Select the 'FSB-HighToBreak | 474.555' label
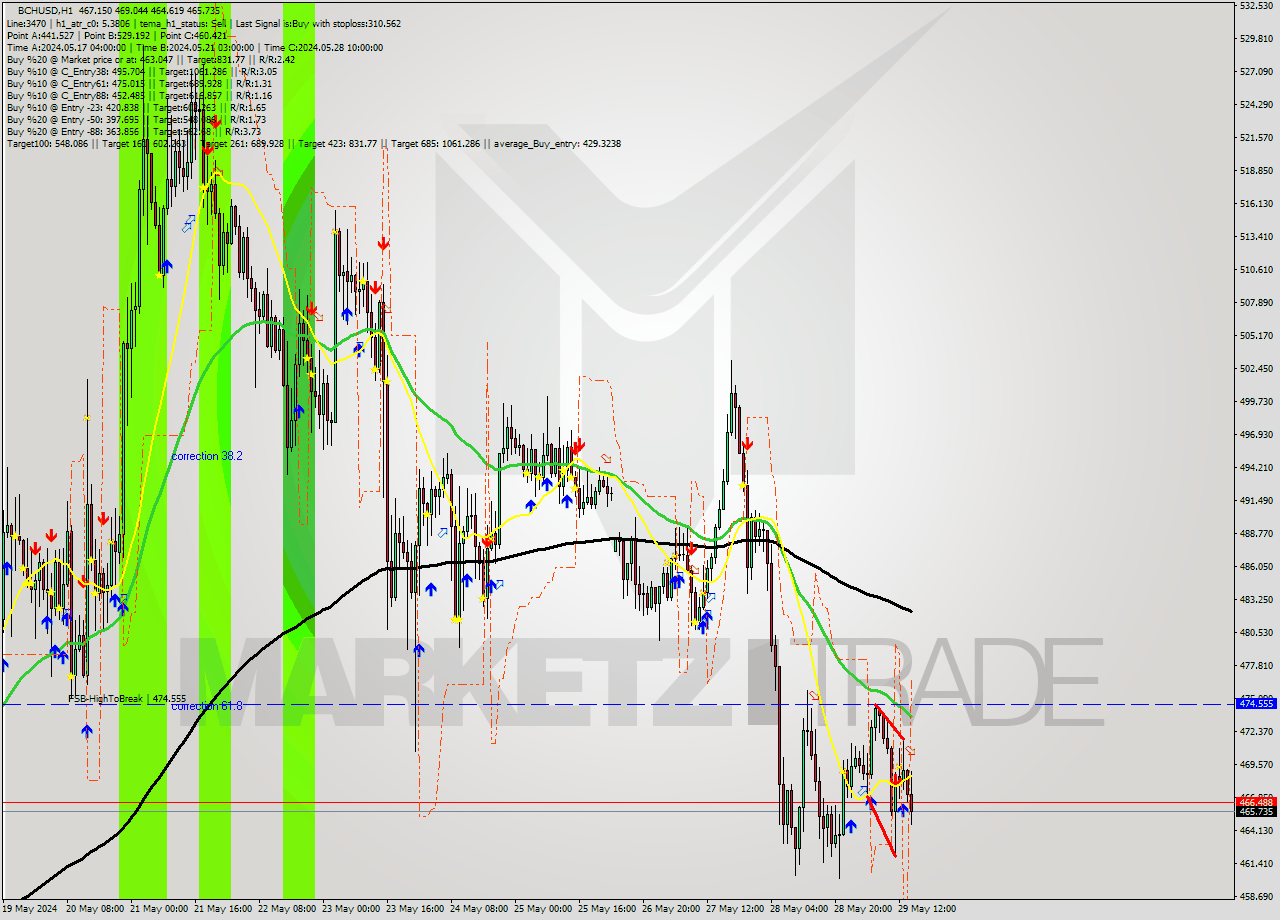Screen dimensions: 1280x920 pos(127,698)
